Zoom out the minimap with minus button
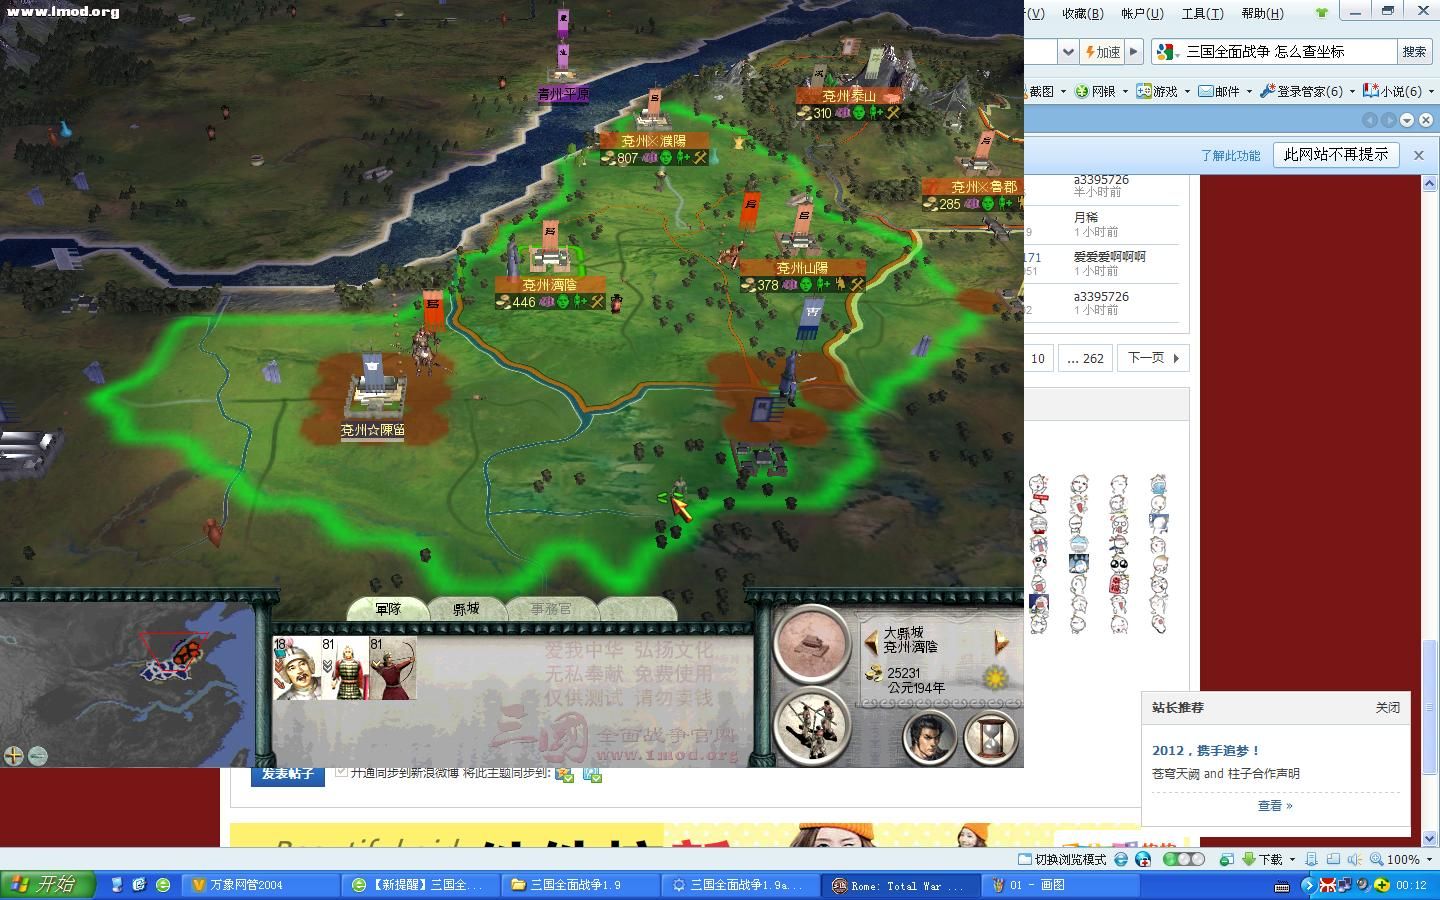1440x900 pixels. [x=38, y=756]
